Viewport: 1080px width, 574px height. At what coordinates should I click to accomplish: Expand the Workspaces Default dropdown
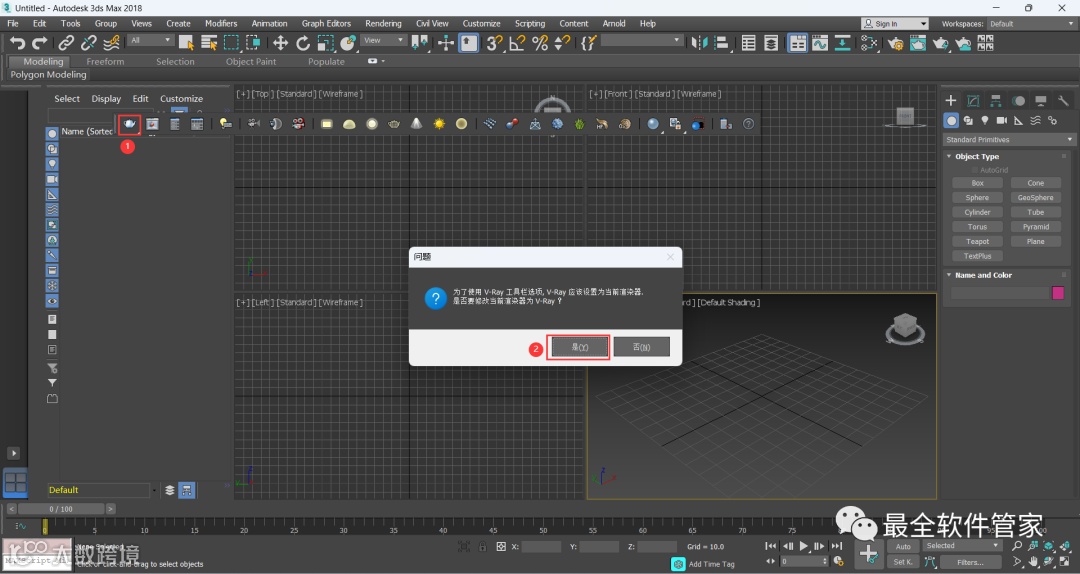coord(1030,24)
